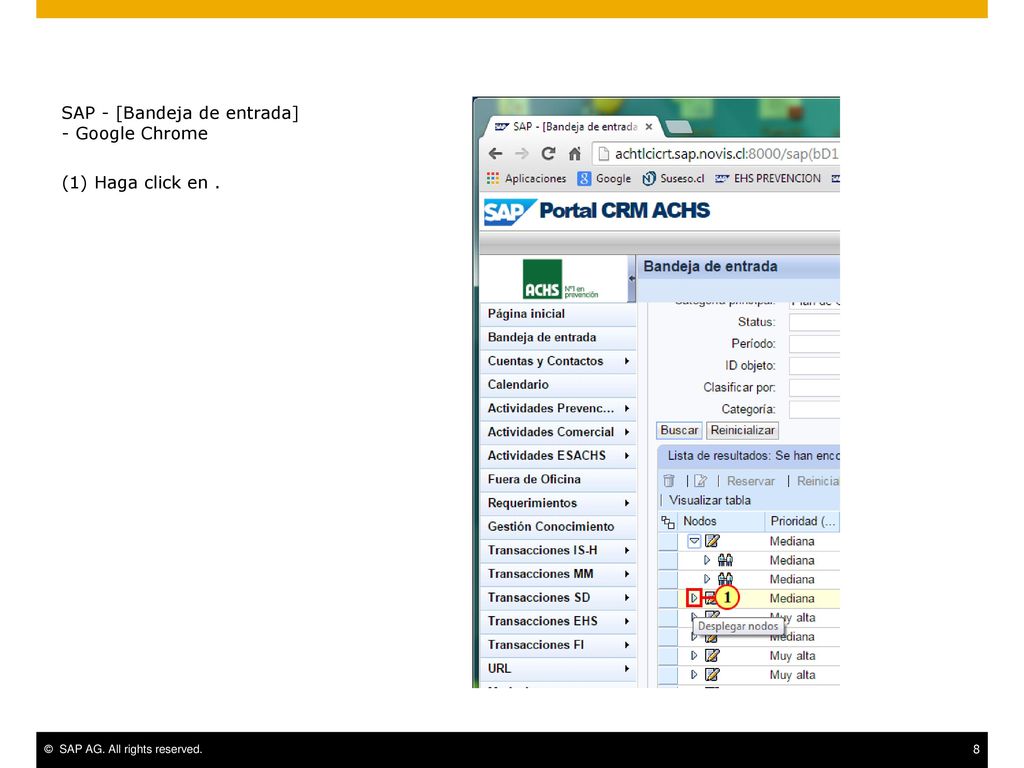Click the browser forward arrow

click(521, 153)
